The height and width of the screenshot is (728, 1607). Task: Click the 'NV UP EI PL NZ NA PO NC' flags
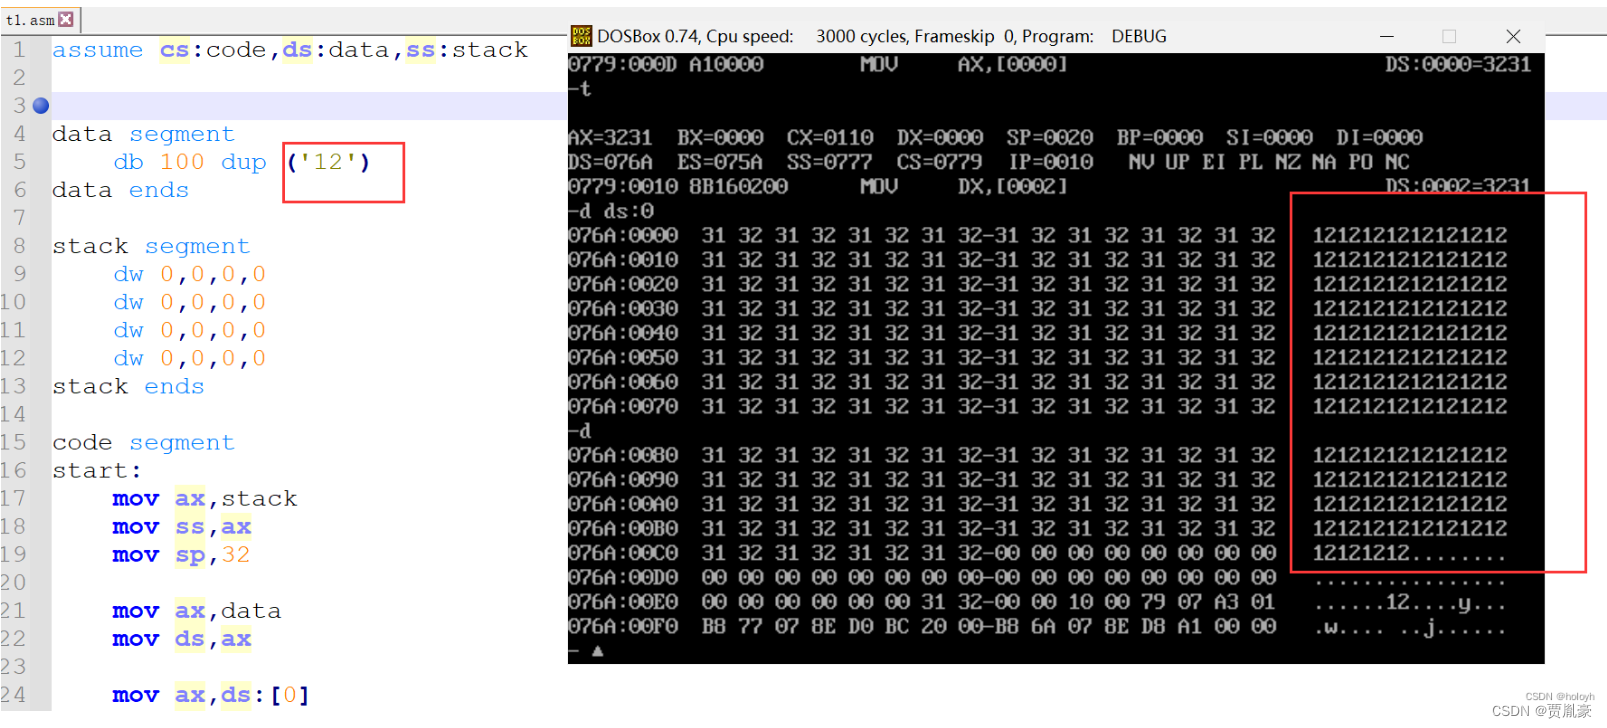click(1269, 162)
